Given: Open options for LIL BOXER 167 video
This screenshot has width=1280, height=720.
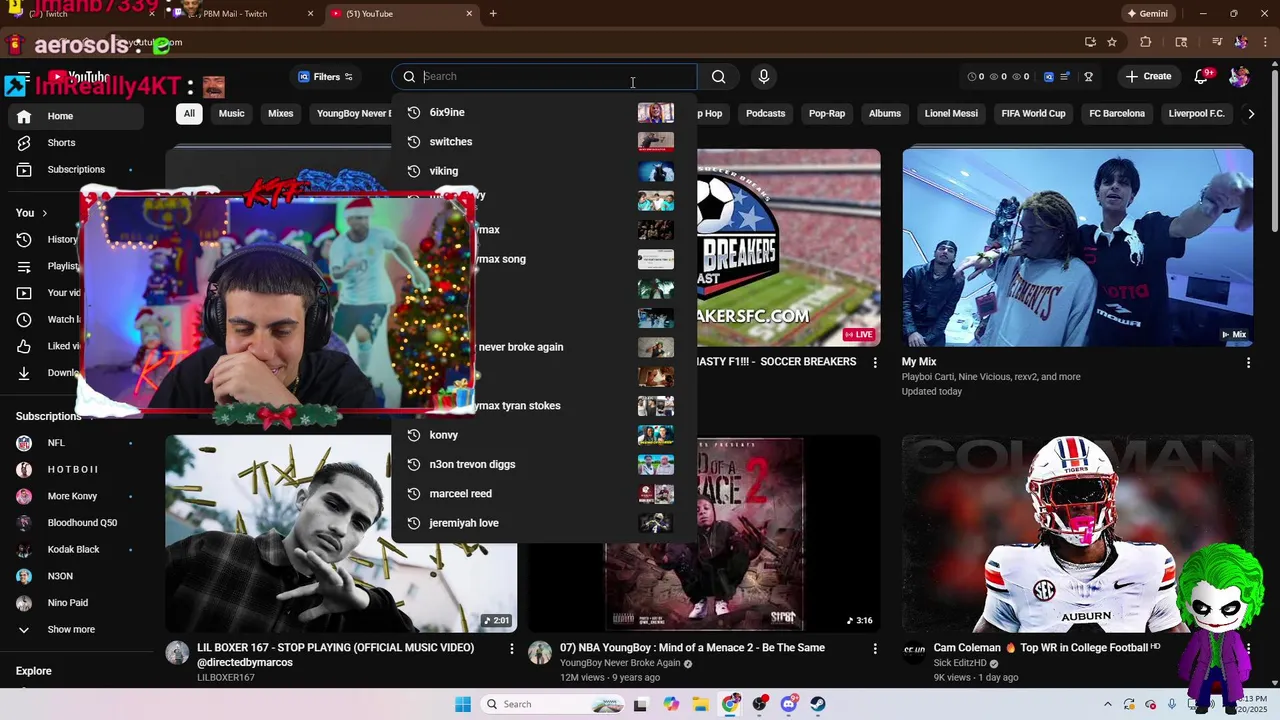Looking at the screenshot, I should coord(511,649).
